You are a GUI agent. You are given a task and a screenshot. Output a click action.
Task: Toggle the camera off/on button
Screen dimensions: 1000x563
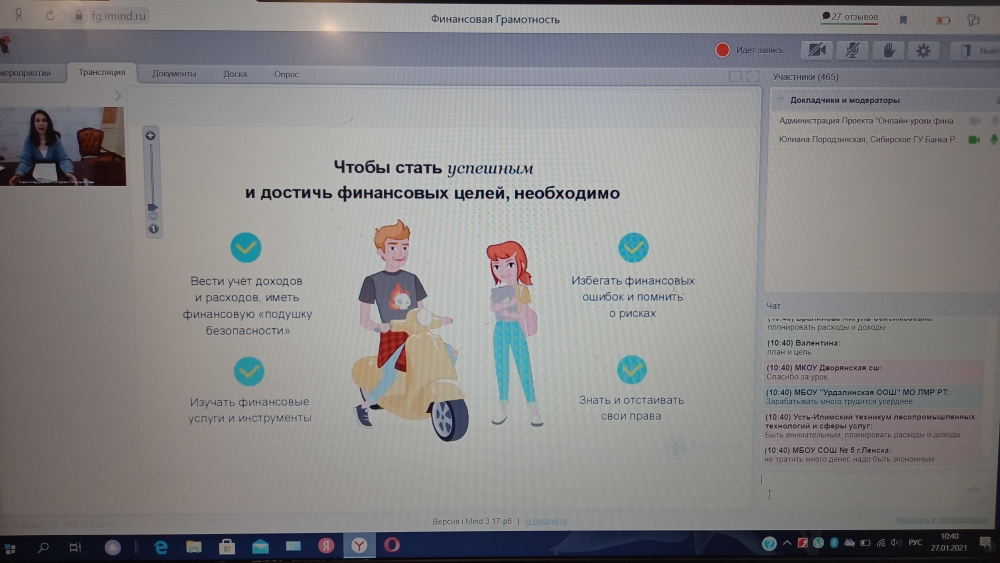(818, 50)
